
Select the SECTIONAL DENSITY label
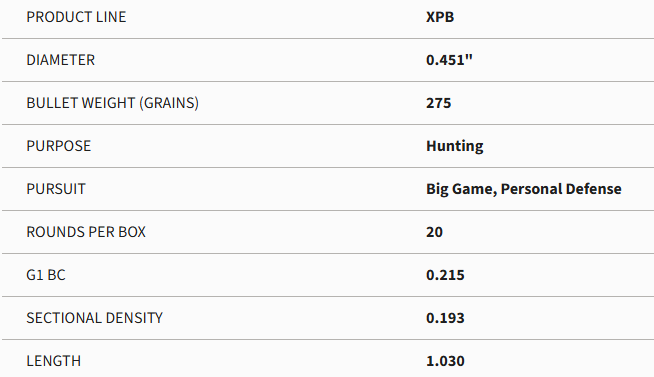[x=95, y=318]
